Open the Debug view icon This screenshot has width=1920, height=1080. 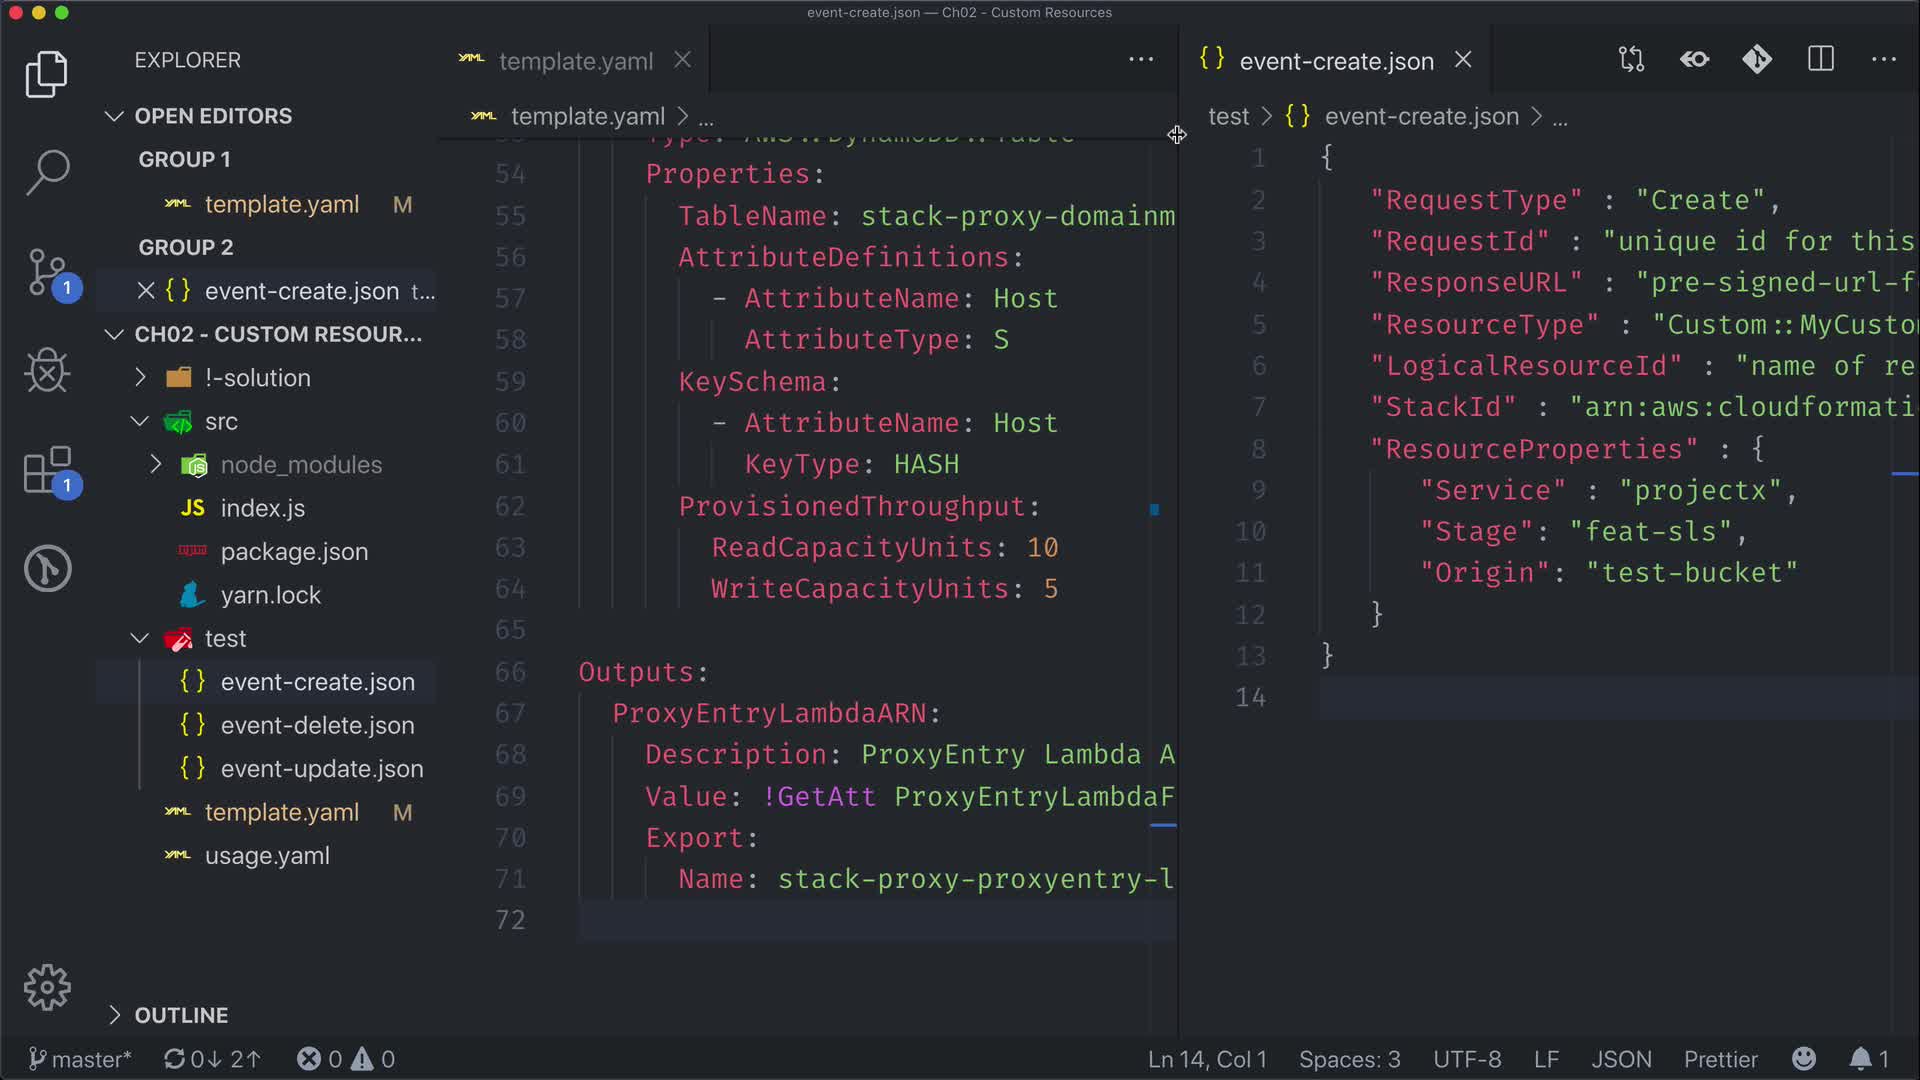click(x=47, y=371)
